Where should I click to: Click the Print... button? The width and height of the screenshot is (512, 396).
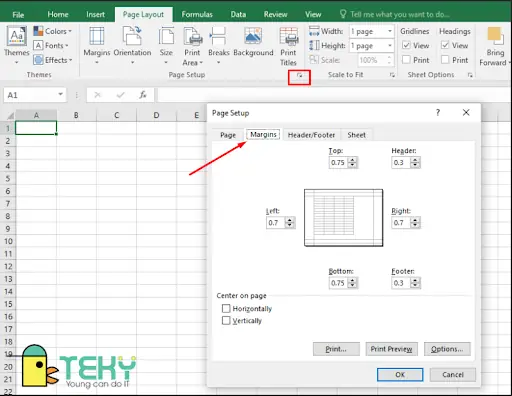click(336, 349)
